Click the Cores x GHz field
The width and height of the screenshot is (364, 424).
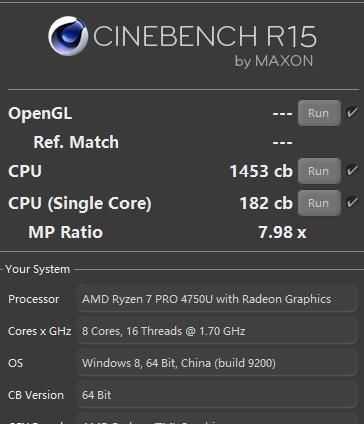(x=217, y=331)
